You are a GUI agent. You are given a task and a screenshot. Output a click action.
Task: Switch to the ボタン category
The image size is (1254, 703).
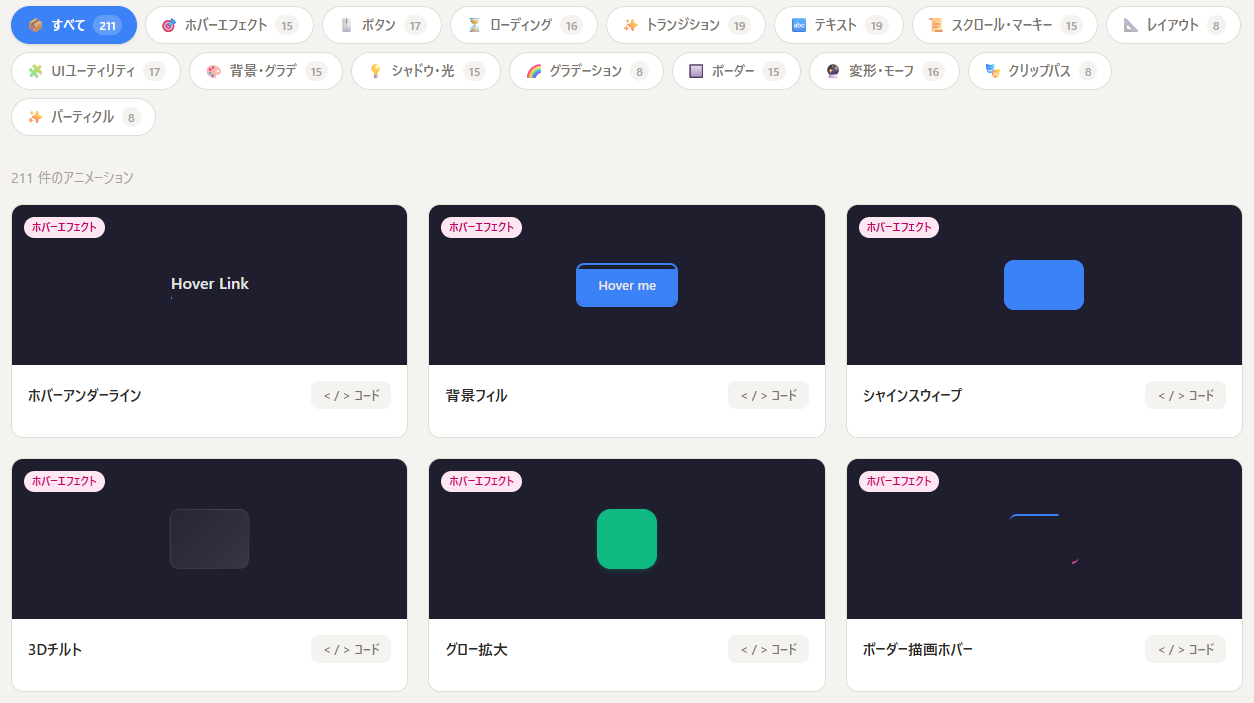click(x=381, y=25)
